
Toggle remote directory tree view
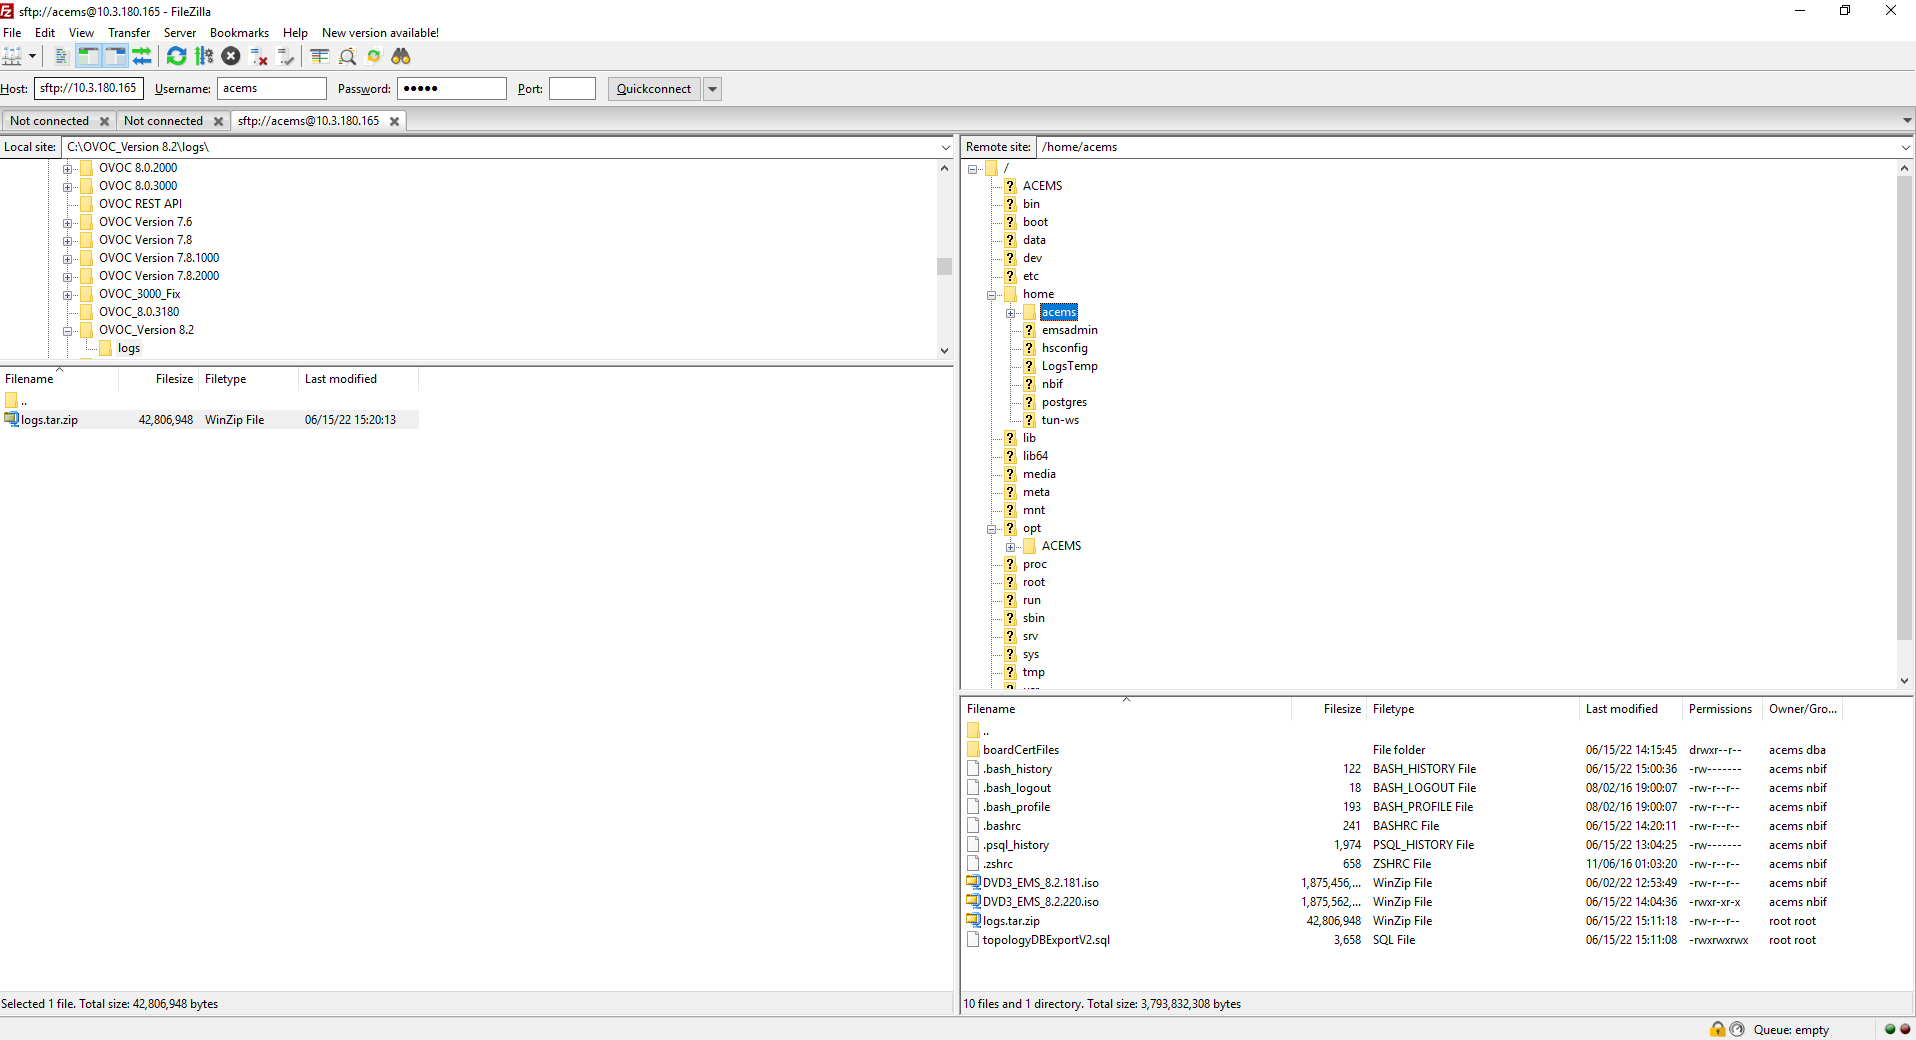click(115, 57)
